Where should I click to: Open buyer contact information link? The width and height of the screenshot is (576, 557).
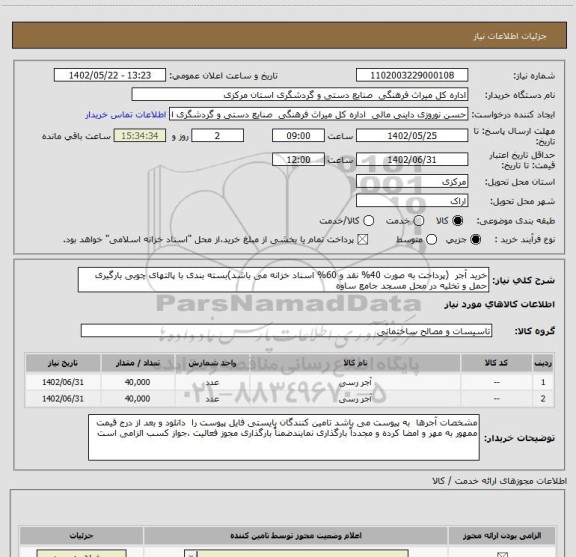tap(126, 115)
